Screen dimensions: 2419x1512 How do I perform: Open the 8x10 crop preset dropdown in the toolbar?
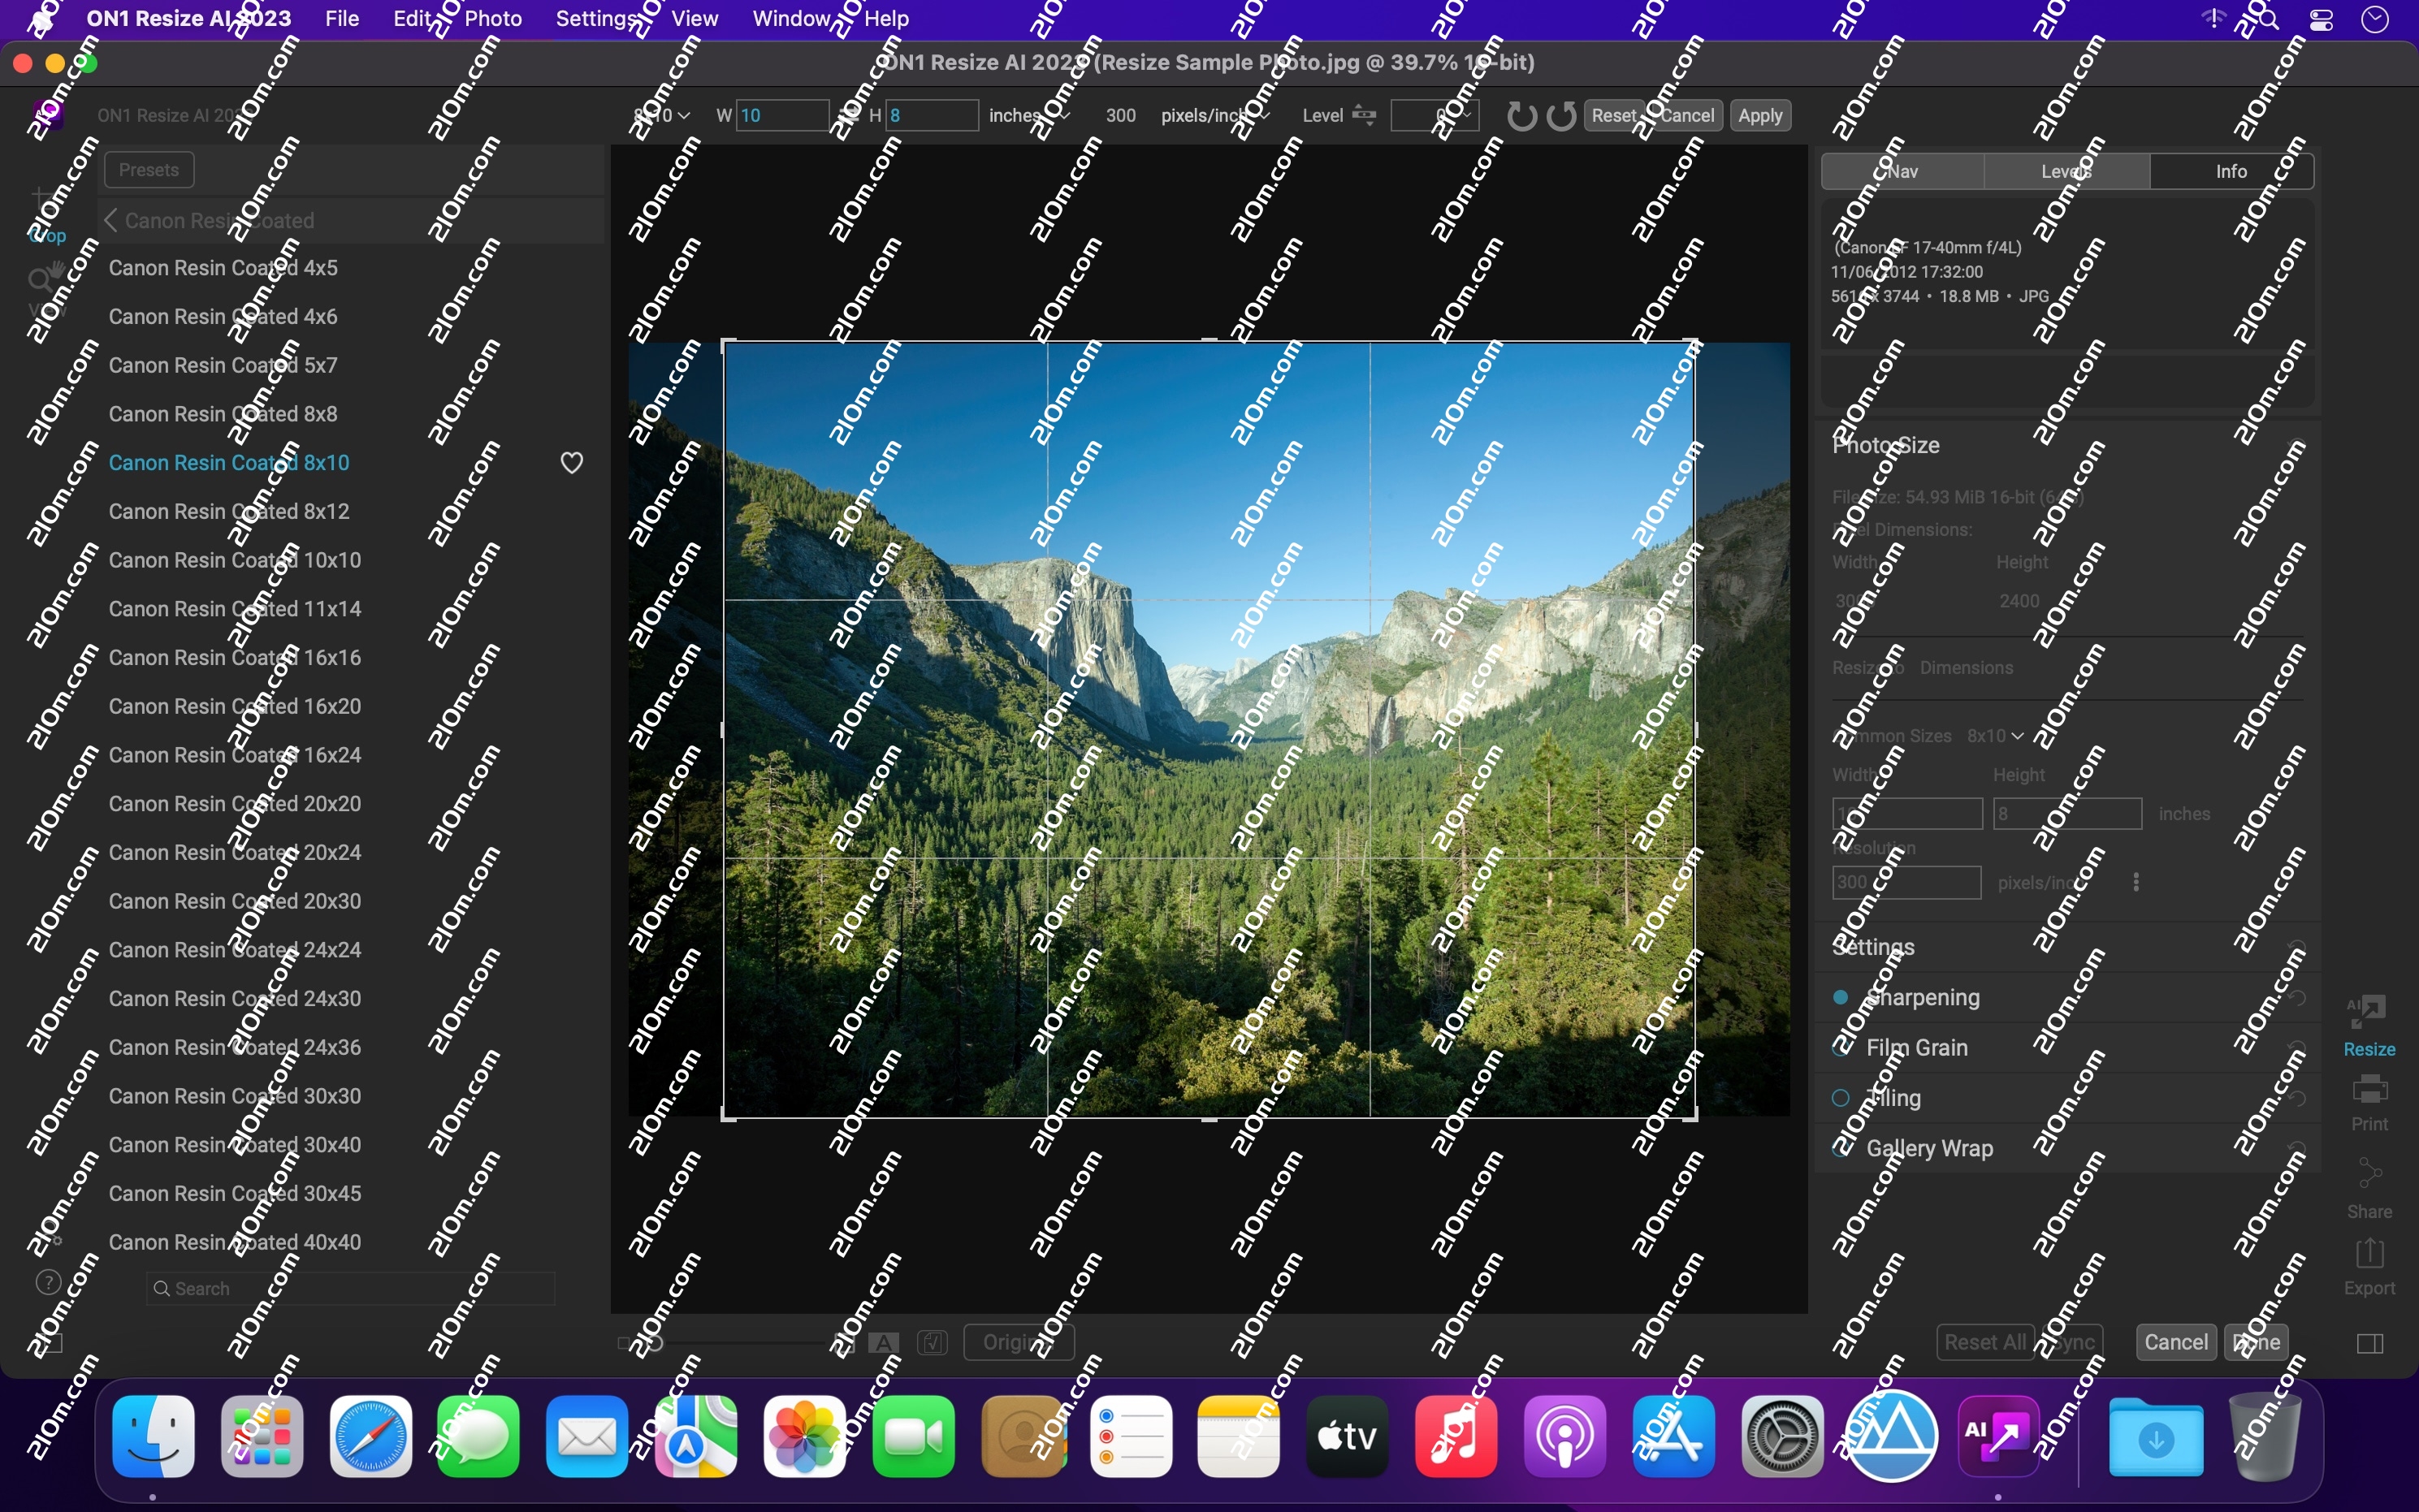pos(662,115)
